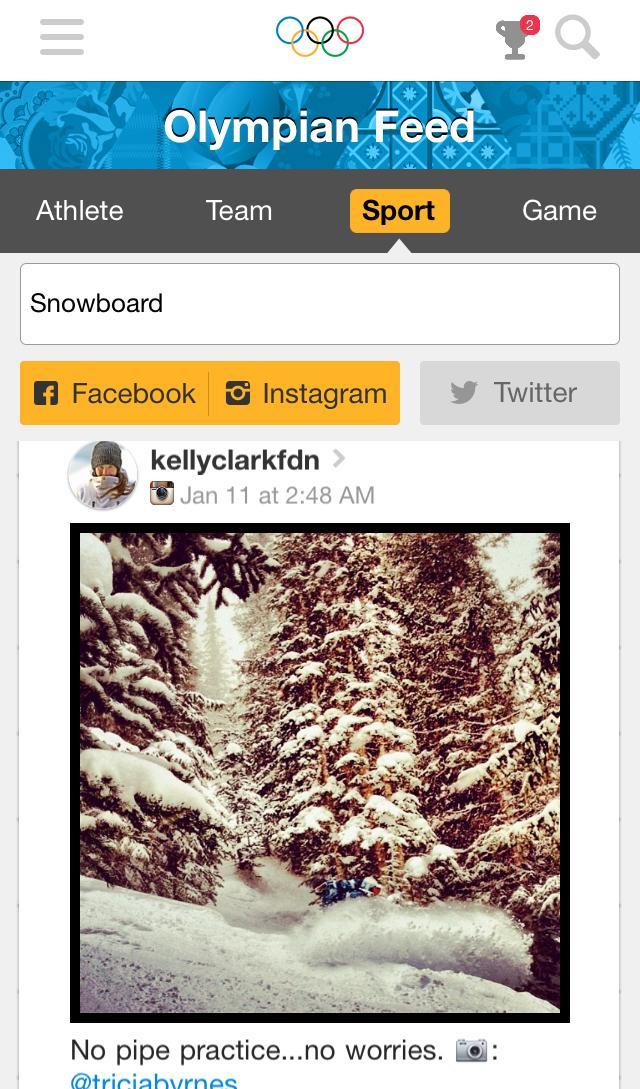Open the Snowboard sport selector
This screenshot has height=1089, width=640.
pyautogui.click(x=320, y=304)
